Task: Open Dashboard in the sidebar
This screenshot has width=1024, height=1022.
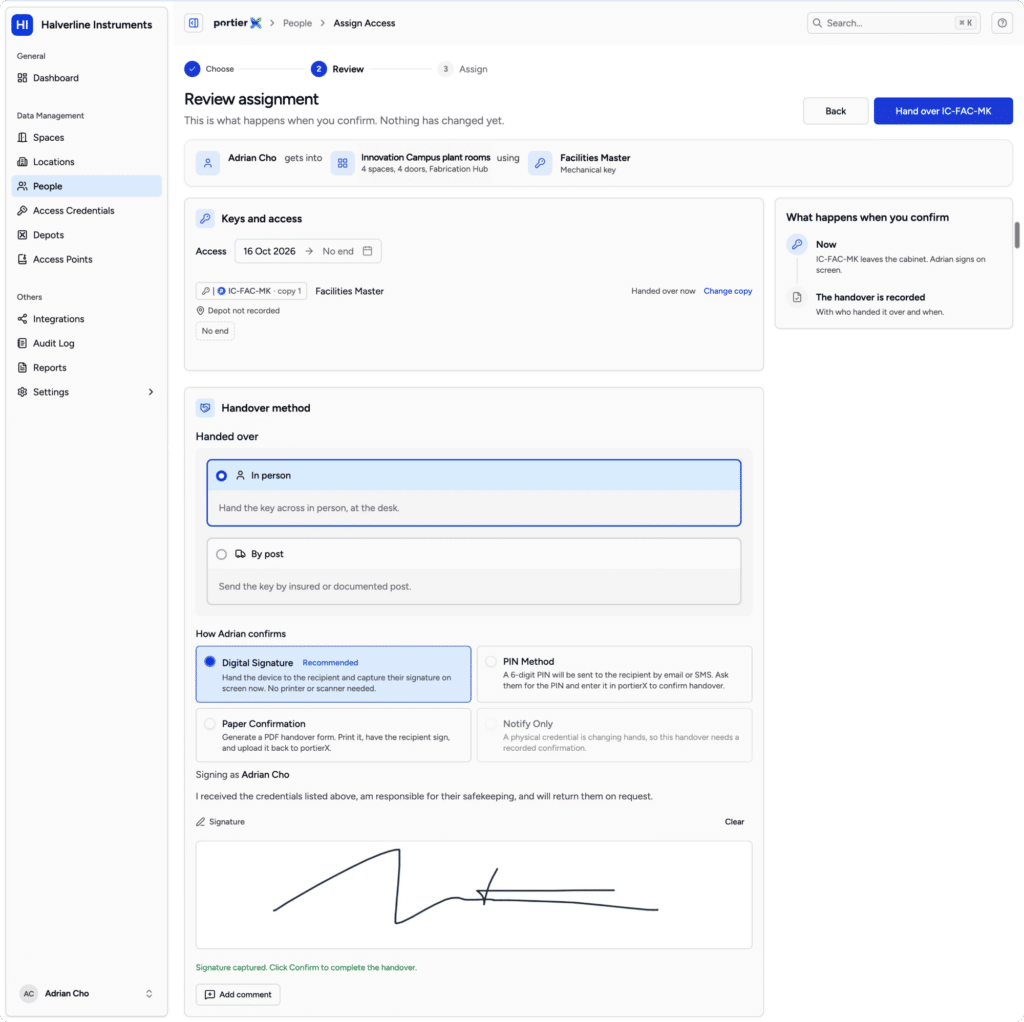Action: point(86,78)
